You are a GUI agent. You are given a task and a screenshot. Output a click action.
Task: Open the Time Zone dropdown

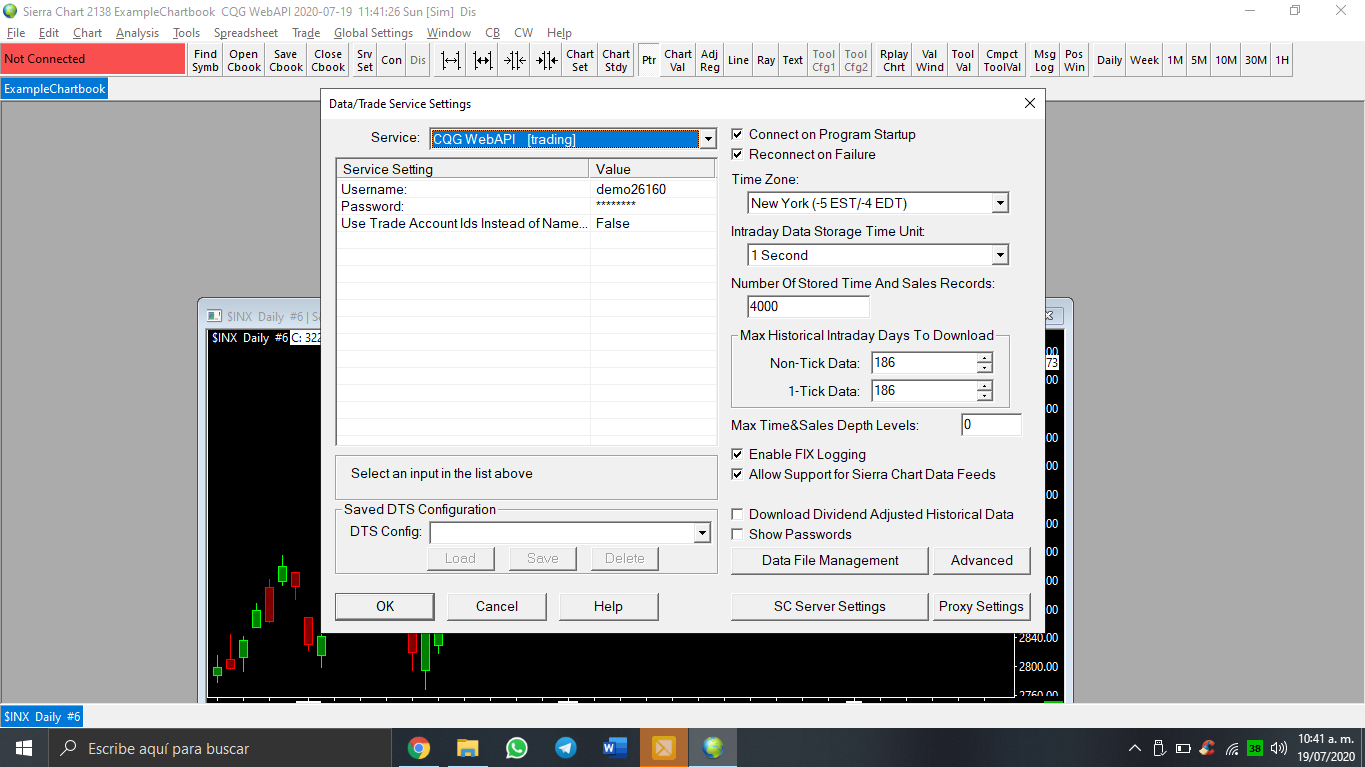(999, 203)
